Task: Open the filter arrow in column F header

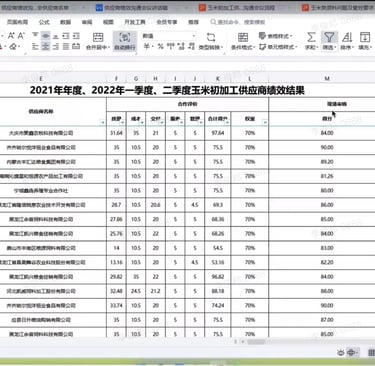Action: pyautogui.click(x=123, y=122)
